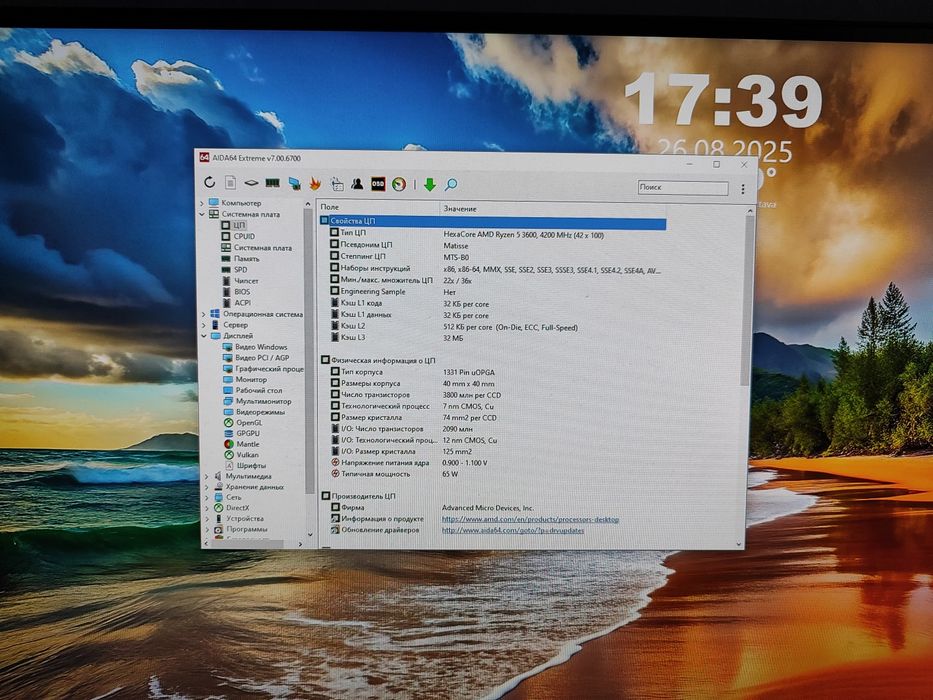This screenshot has width=933, height=700.
Task: Click the details pane vertical scrollbar
Action: point(746,301)
